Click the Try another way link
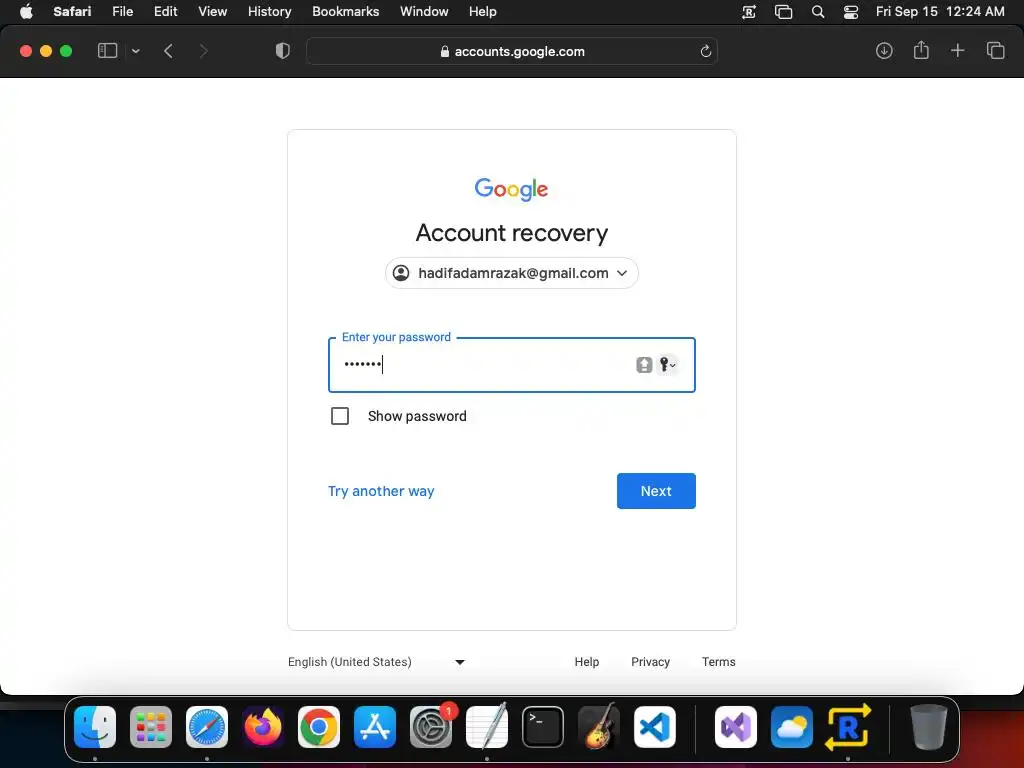 pyautogui.click(x=381, y=491)
